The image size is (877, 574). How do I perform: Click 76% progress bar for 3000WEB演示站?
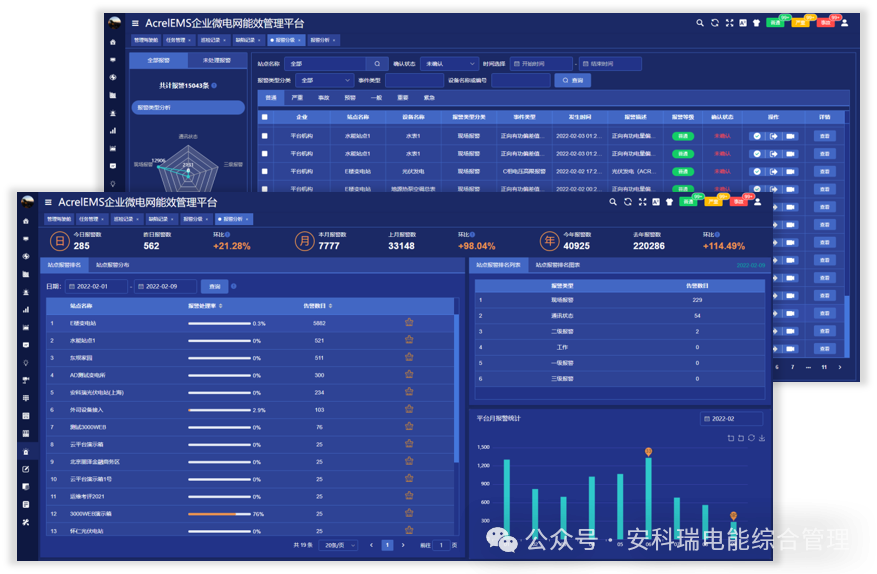[219, 514]
